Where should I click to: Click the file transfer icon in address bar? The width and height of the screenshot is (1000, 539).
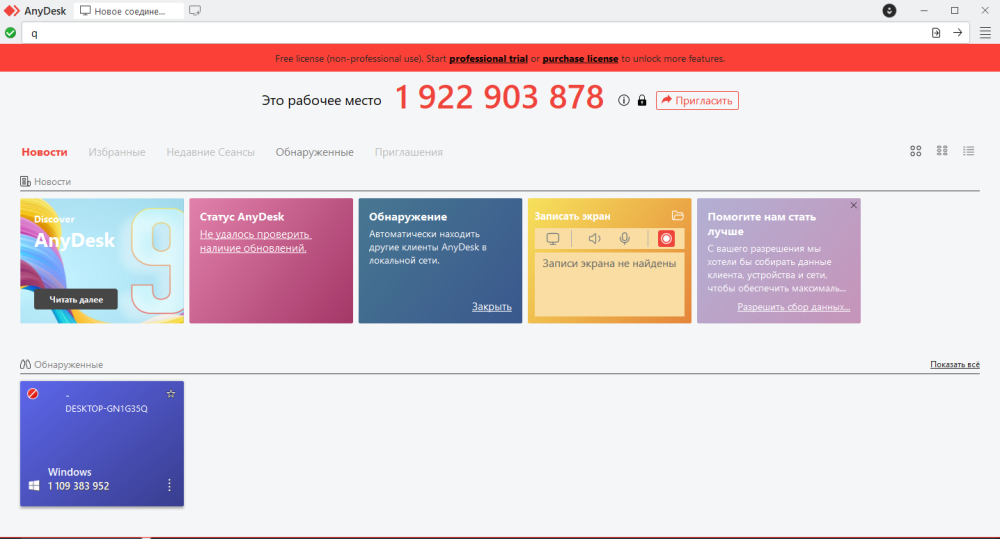click(x=936, y=33)
